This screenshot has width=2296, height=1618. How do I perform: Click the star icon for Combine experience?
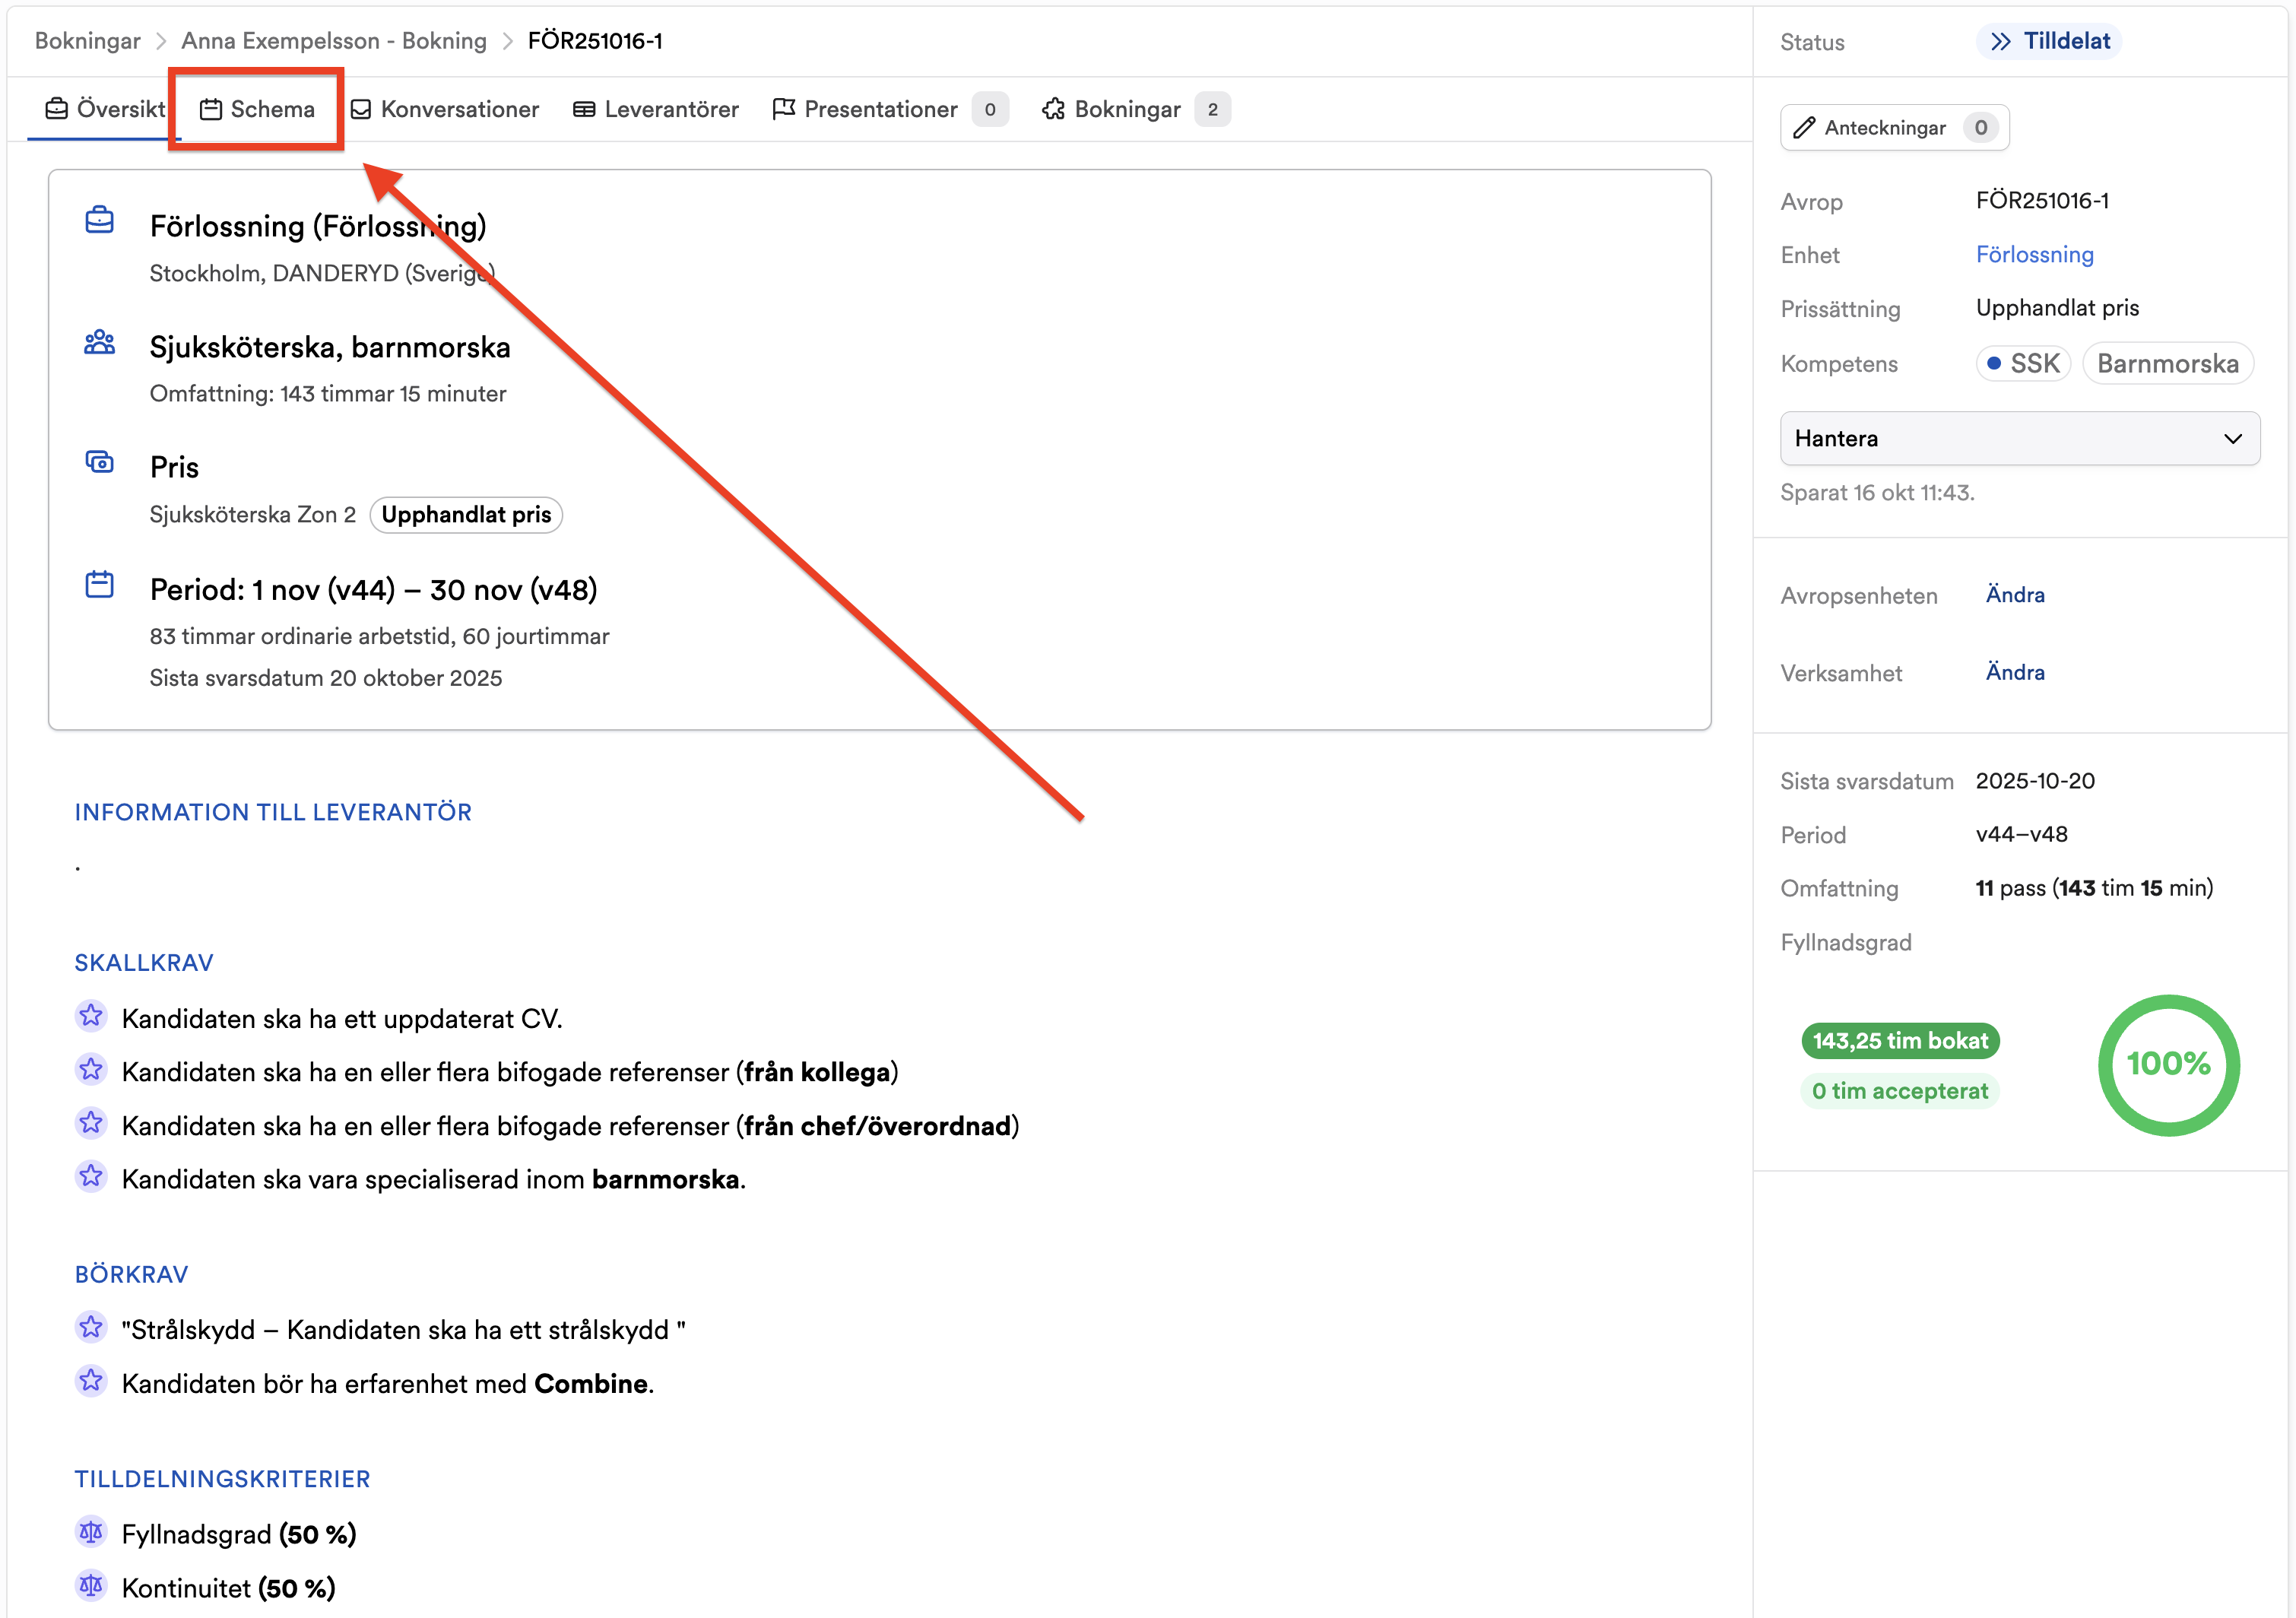click(91, 1381)
